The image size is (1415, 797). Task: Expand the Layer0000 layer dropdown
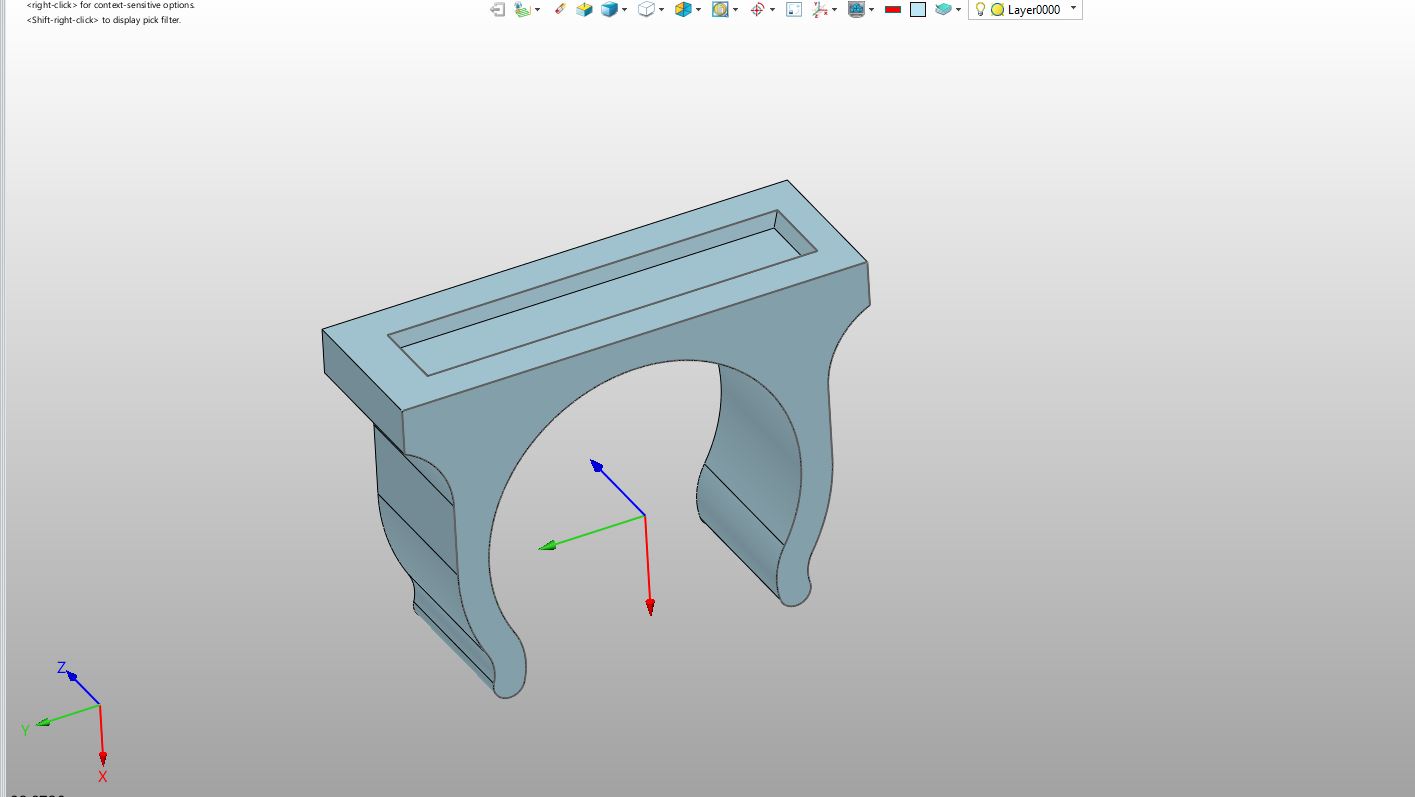pyautogui.click(x=1074, y=8)
